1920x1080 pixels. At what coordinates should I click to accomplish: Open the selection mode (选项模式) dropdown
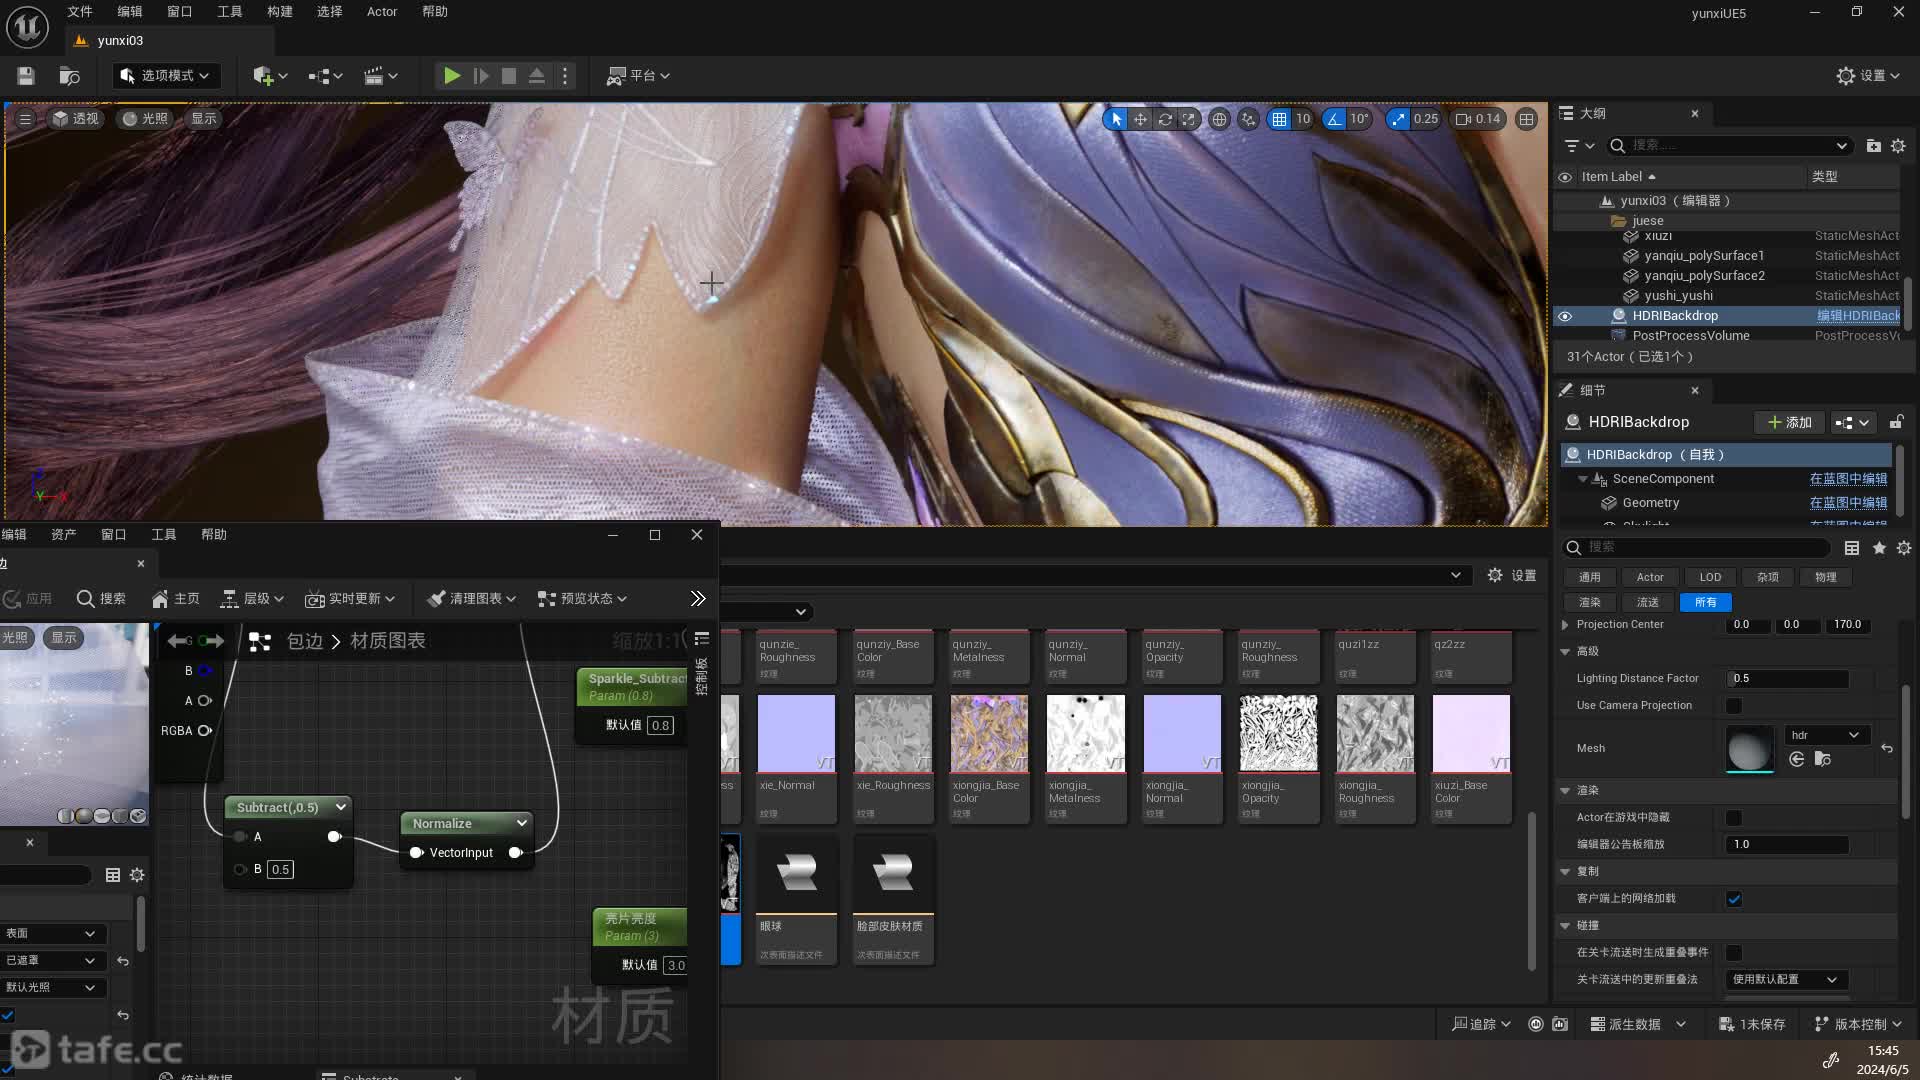coord(165,76)
